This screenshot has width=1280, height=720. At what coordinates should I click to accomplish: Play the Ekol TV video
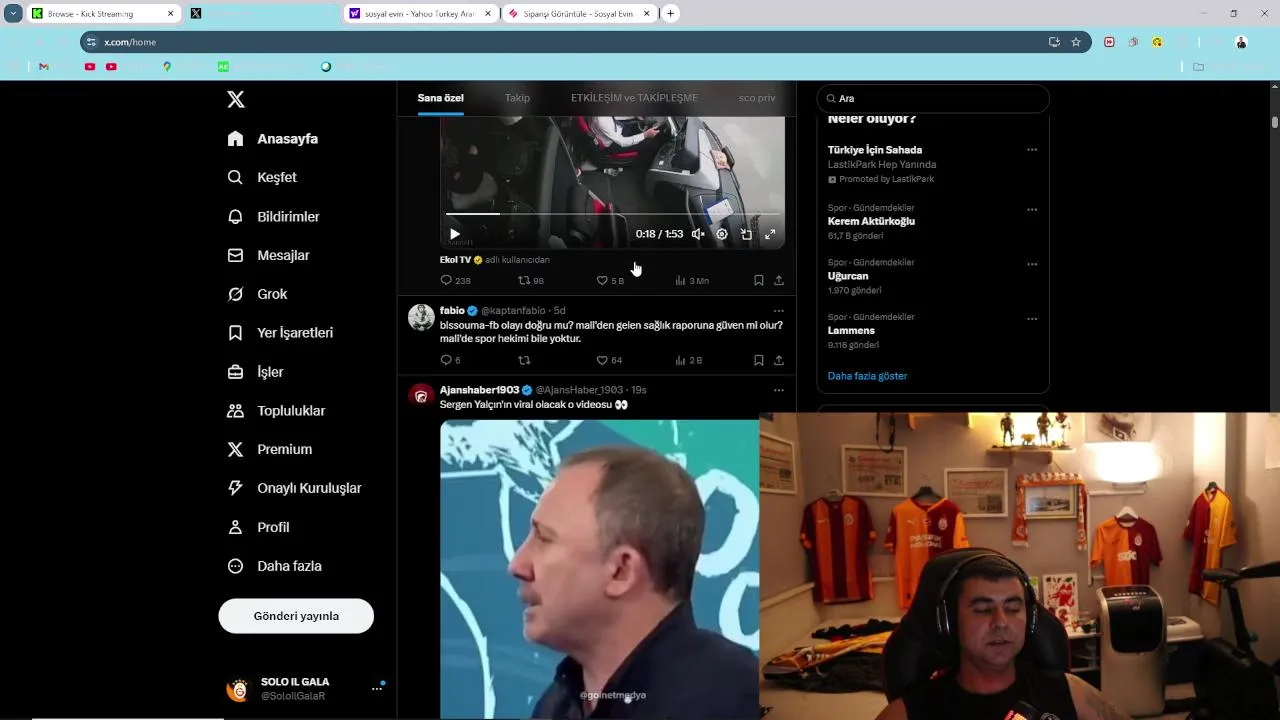455,234
